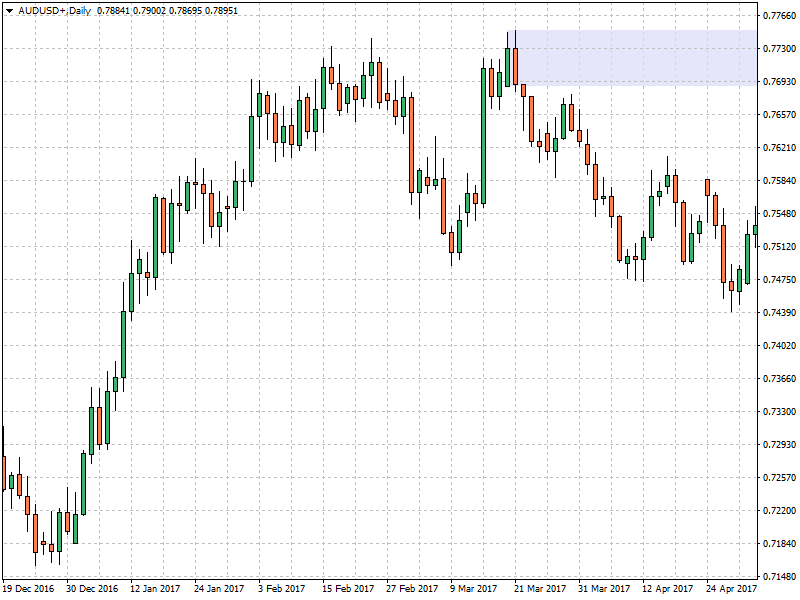Click the 24 Apr 2017 date label

[728, 589]
